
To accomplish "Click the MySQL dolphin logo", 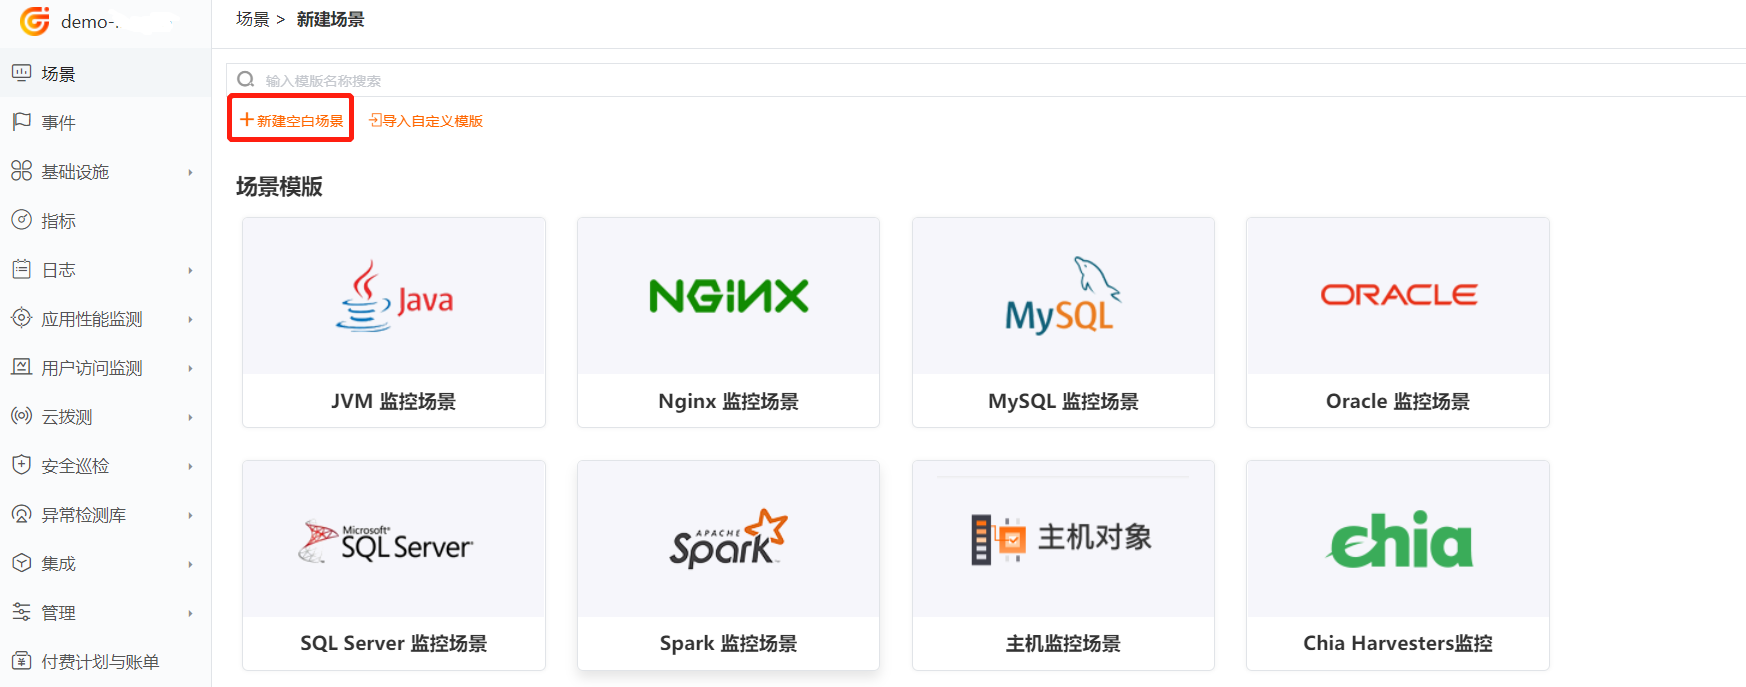I will pos(1063,296).
